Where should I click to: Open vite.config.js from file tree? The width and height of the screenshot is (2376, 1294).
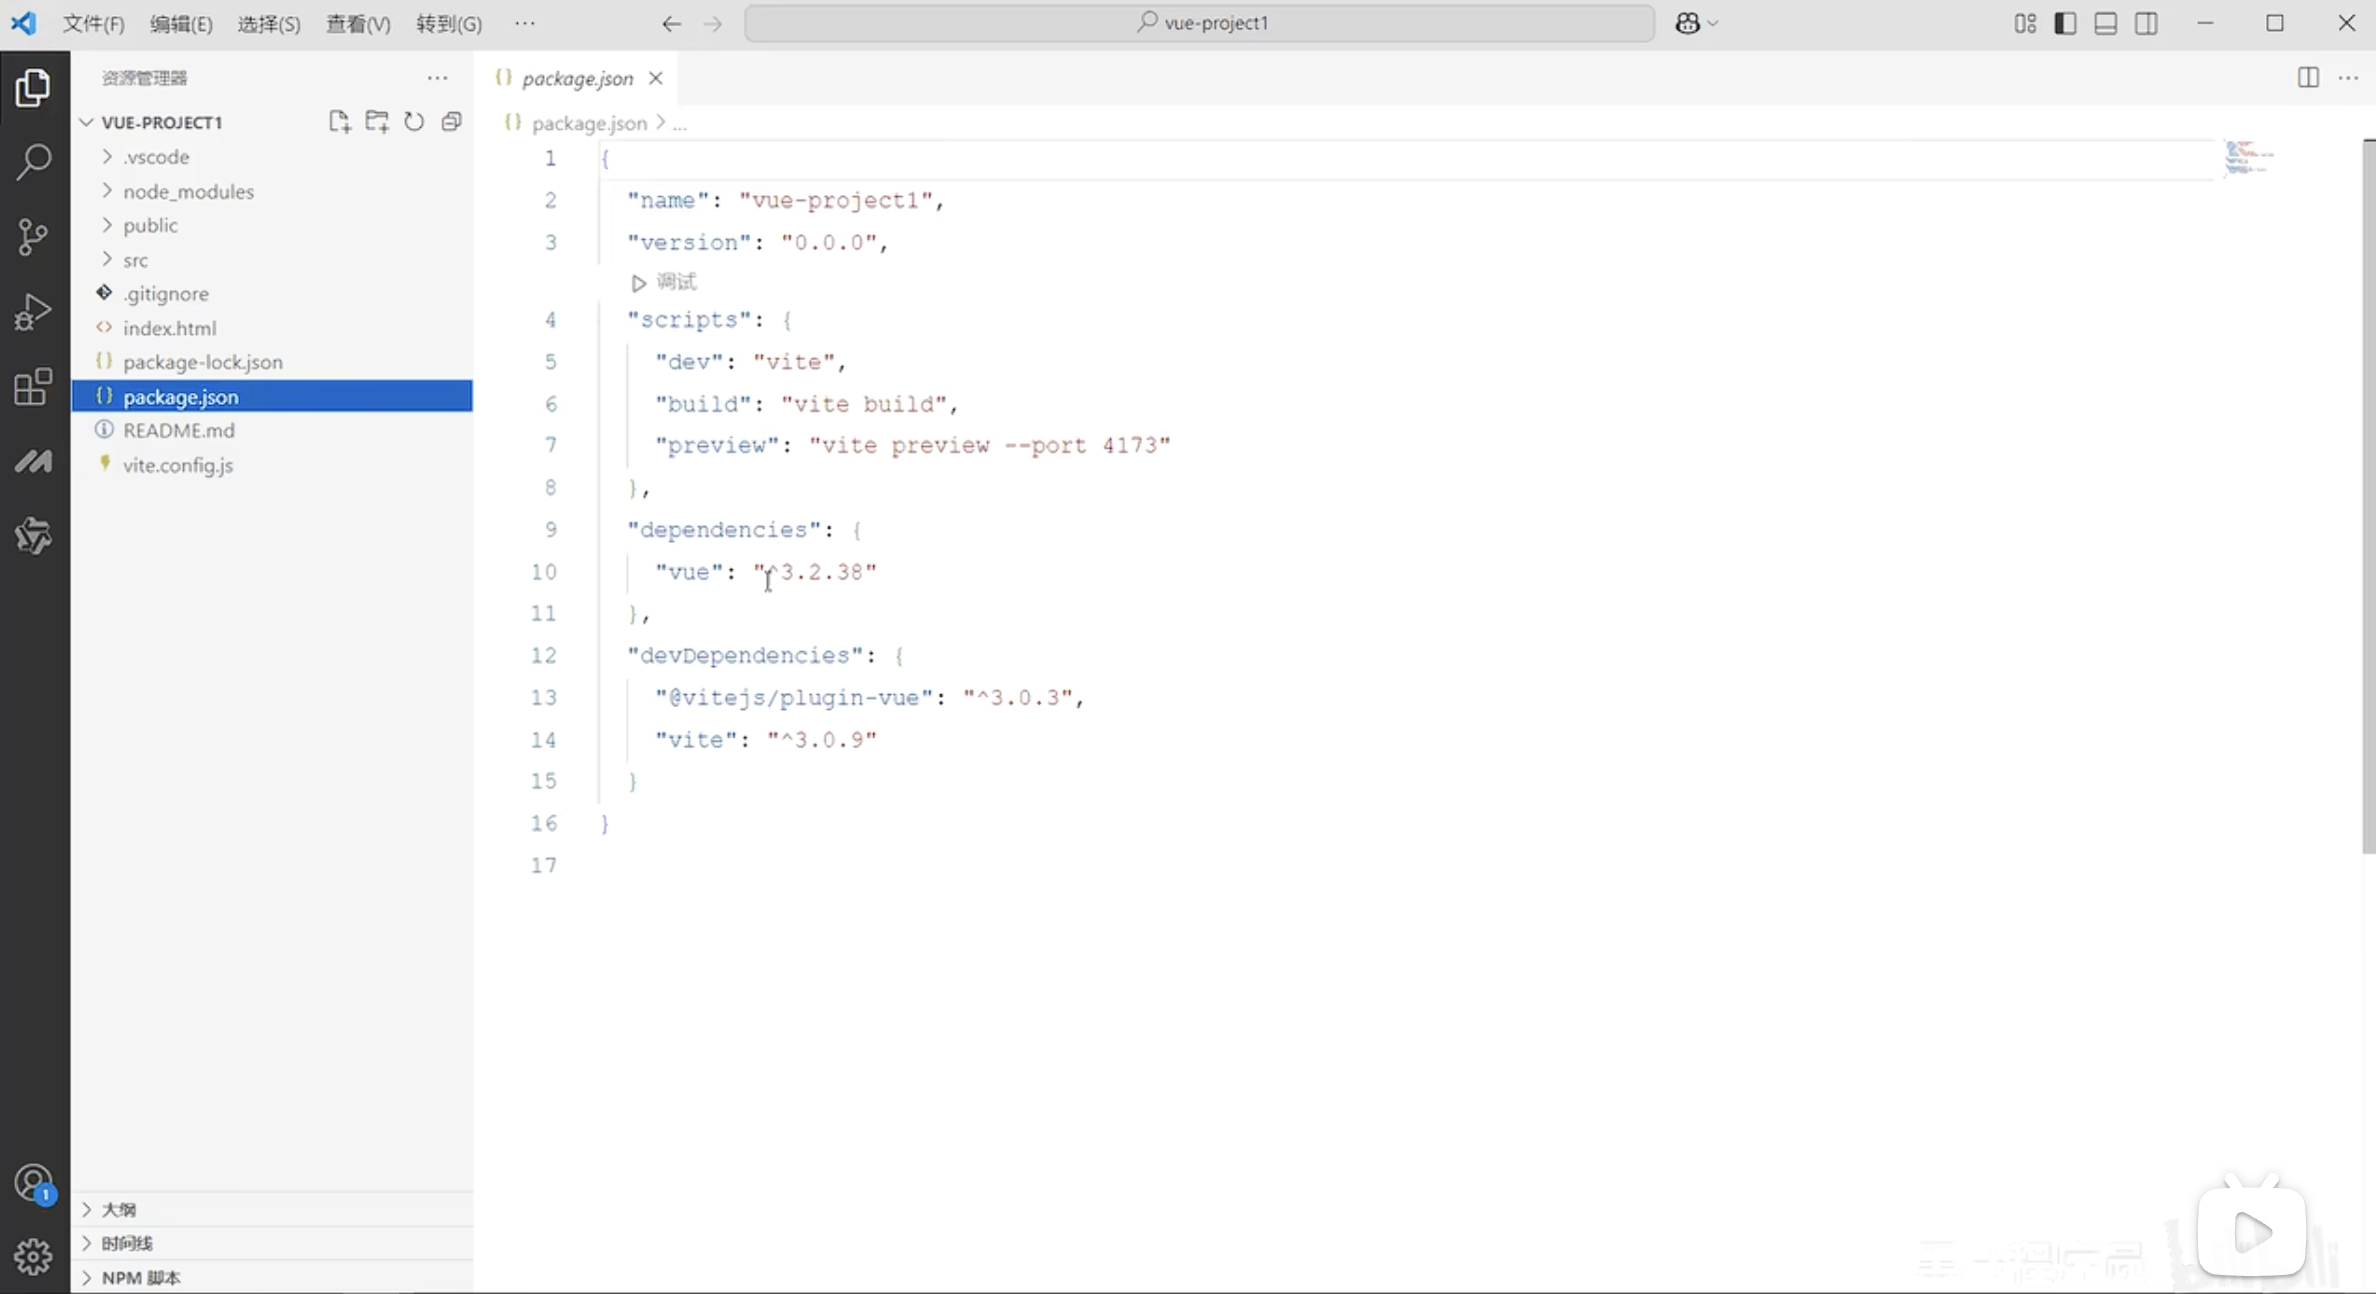tap(178, 465)
